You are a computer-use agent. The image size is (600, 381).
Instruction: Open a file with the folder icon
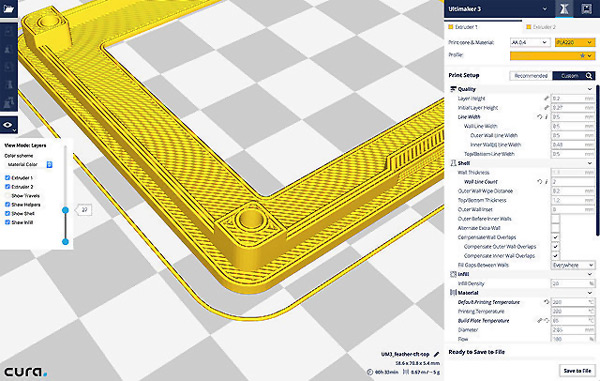[8, 8]
